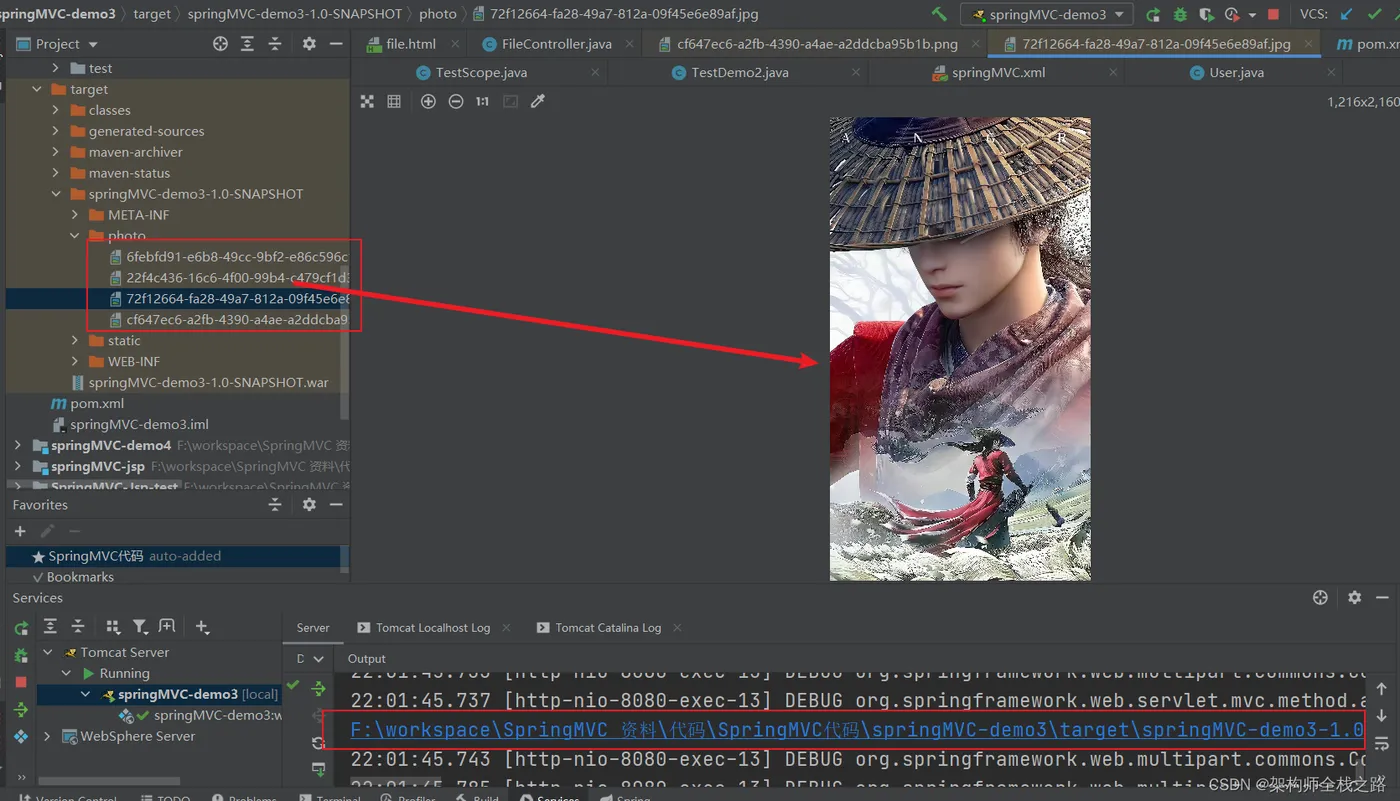Set image to actual size 1:1
This screenshot has height=801, width=1400.
tap(482, 102)
